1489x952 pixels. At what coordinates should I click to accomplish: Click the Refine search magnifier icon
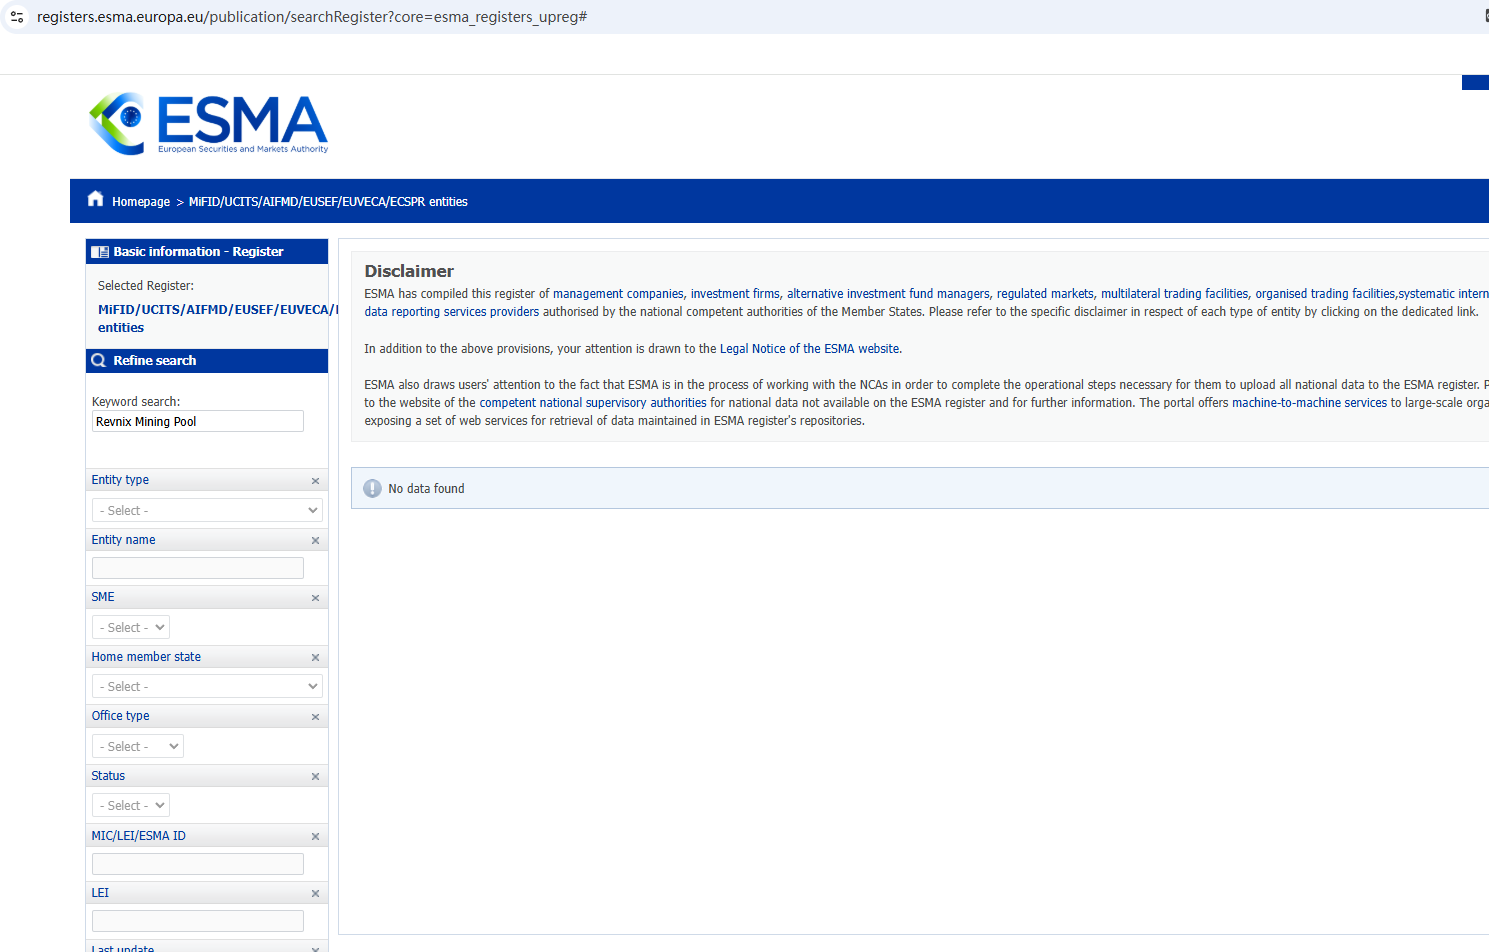point(99,361)
